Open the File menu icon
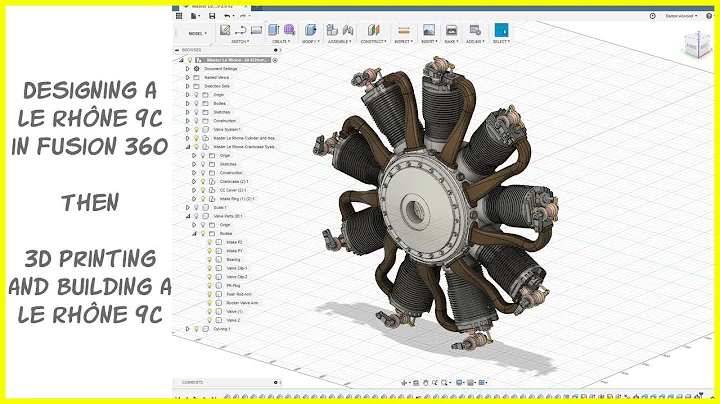 195,16
